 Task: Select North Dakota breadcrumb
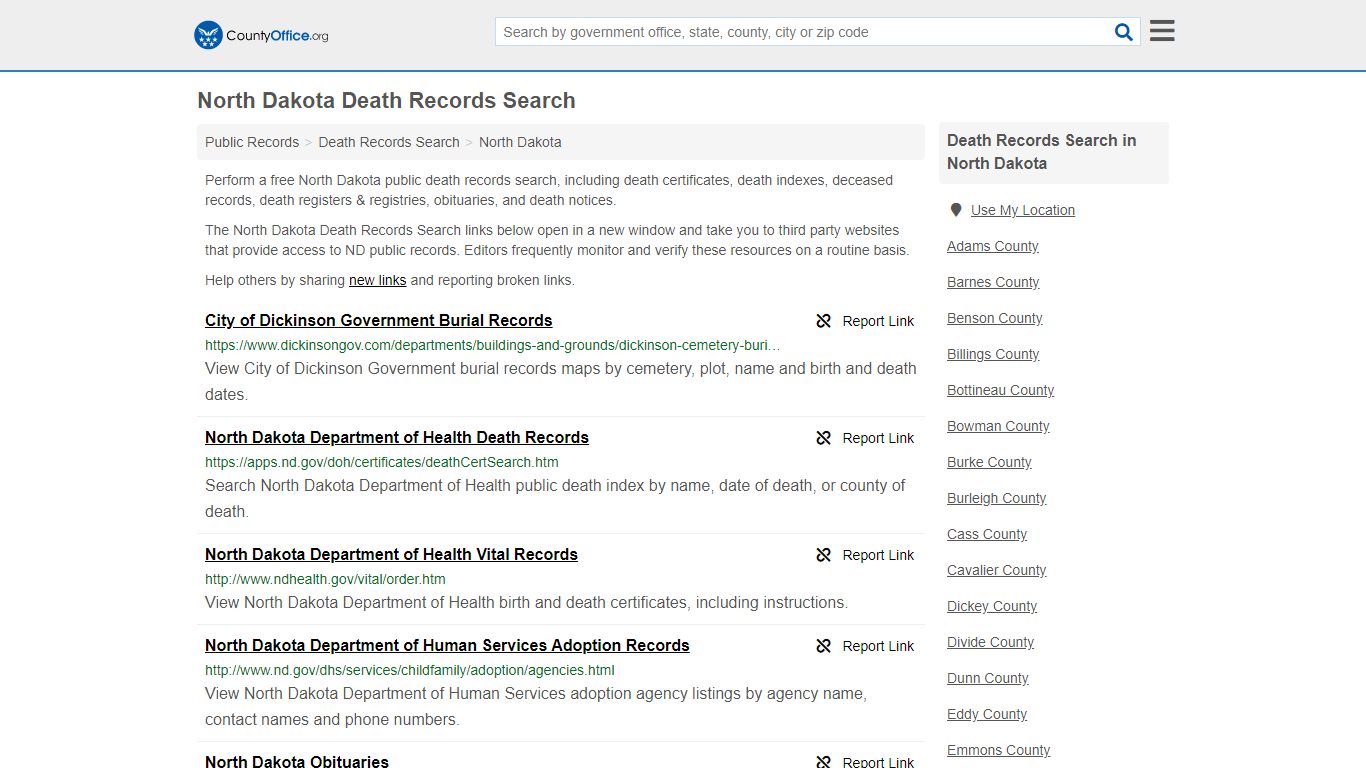[520, 142]
